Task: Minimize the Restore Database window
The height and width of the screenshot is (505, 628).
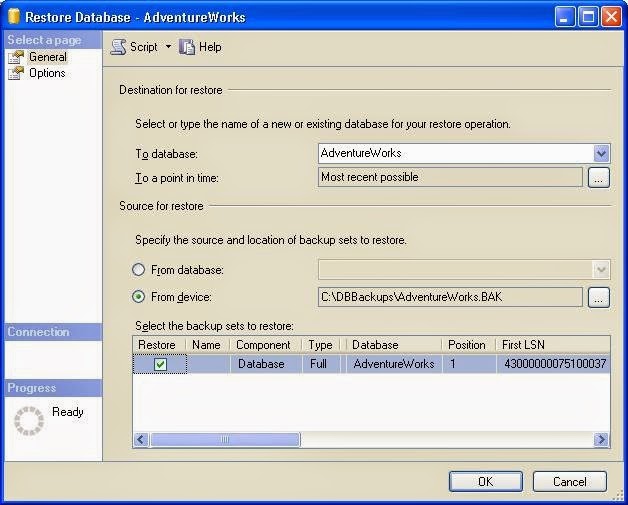Action: [564, 17]
